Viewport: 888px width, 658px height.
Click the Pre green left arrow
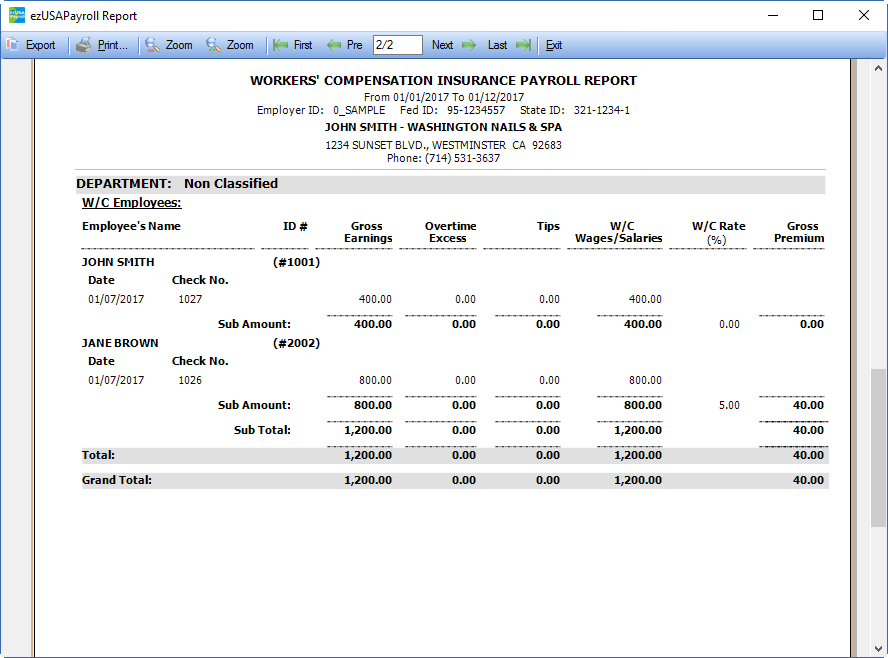coord(333,45)
